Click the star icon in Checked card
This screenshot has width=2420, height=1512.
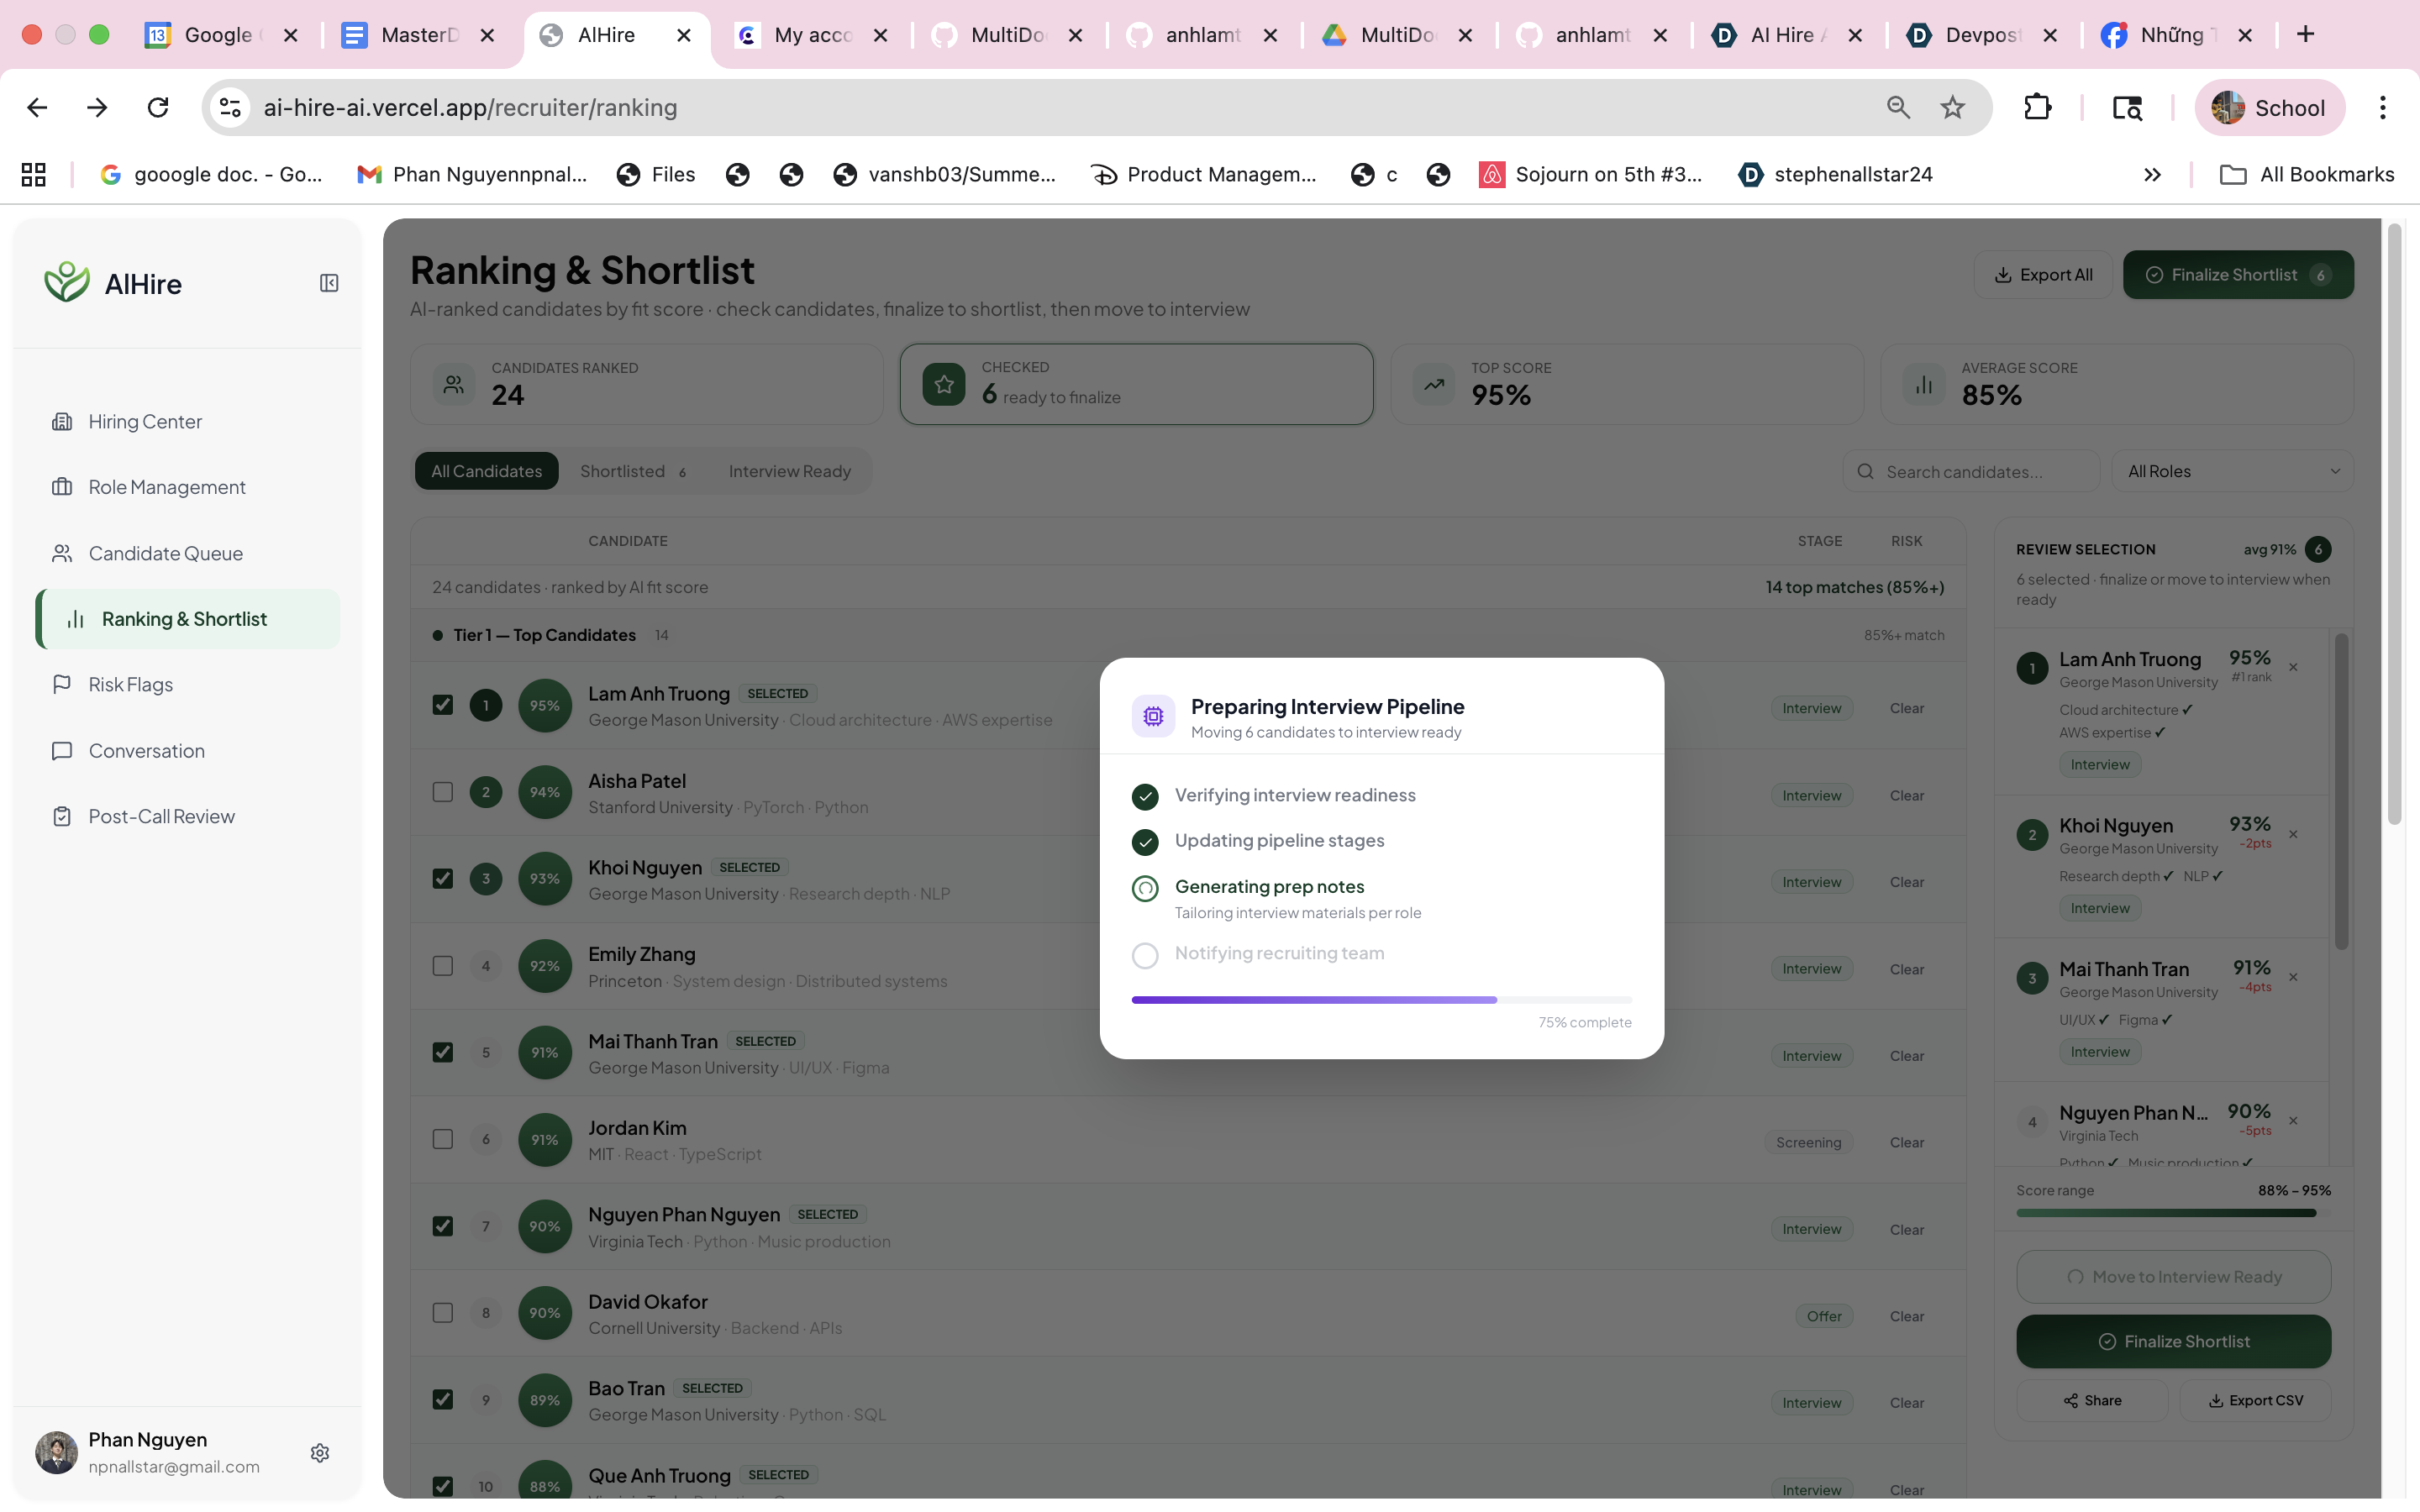(x=943, y=384)
